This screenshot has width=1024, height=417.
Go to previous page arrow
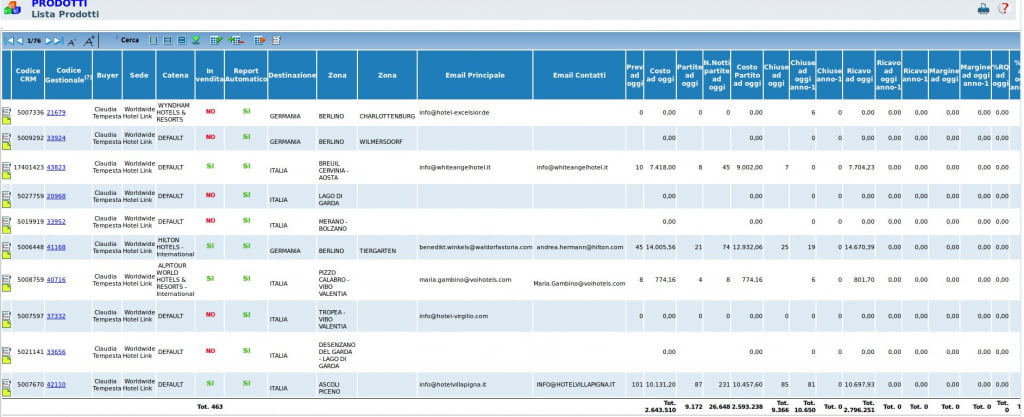coord(20,40)
